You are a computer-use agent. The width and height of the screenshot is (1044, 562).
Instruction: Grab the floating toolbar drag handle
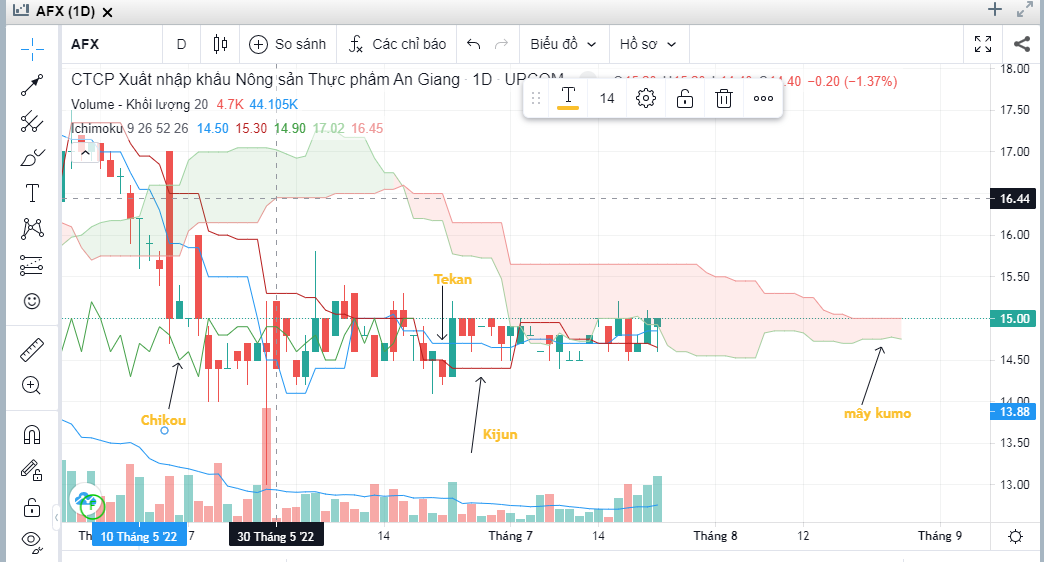536,99
